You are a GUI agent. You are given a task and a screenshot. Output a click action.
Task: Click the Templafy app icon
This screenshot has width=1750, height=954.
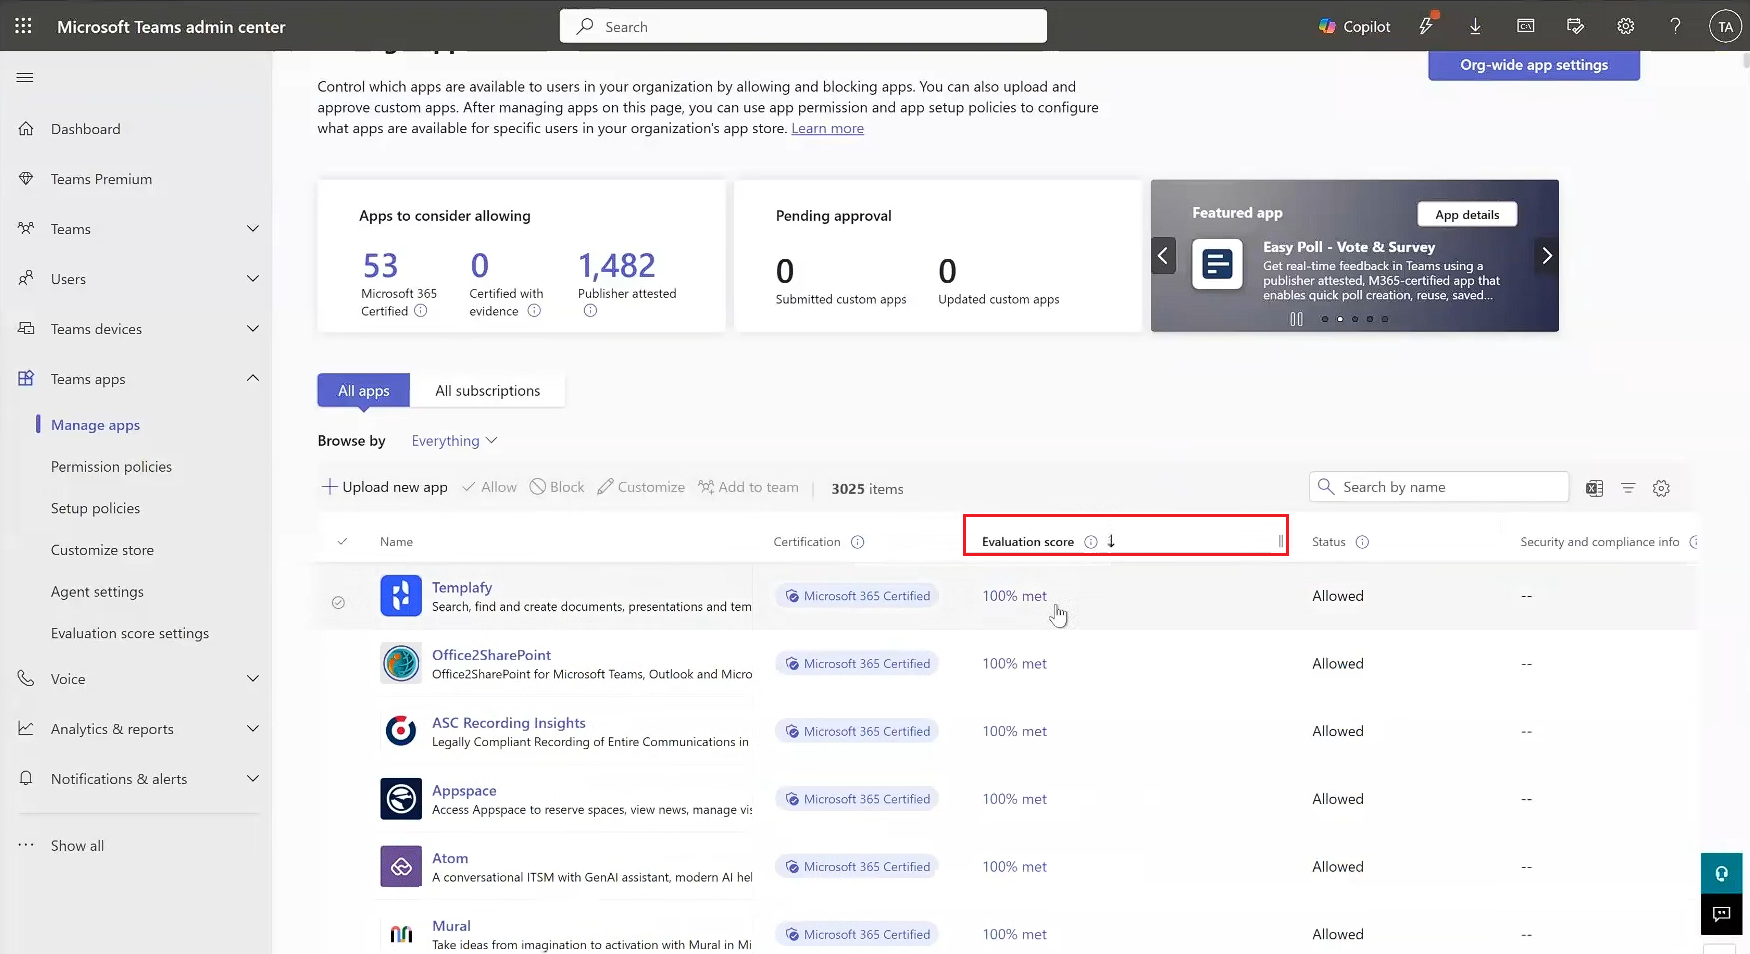point(401,596)
